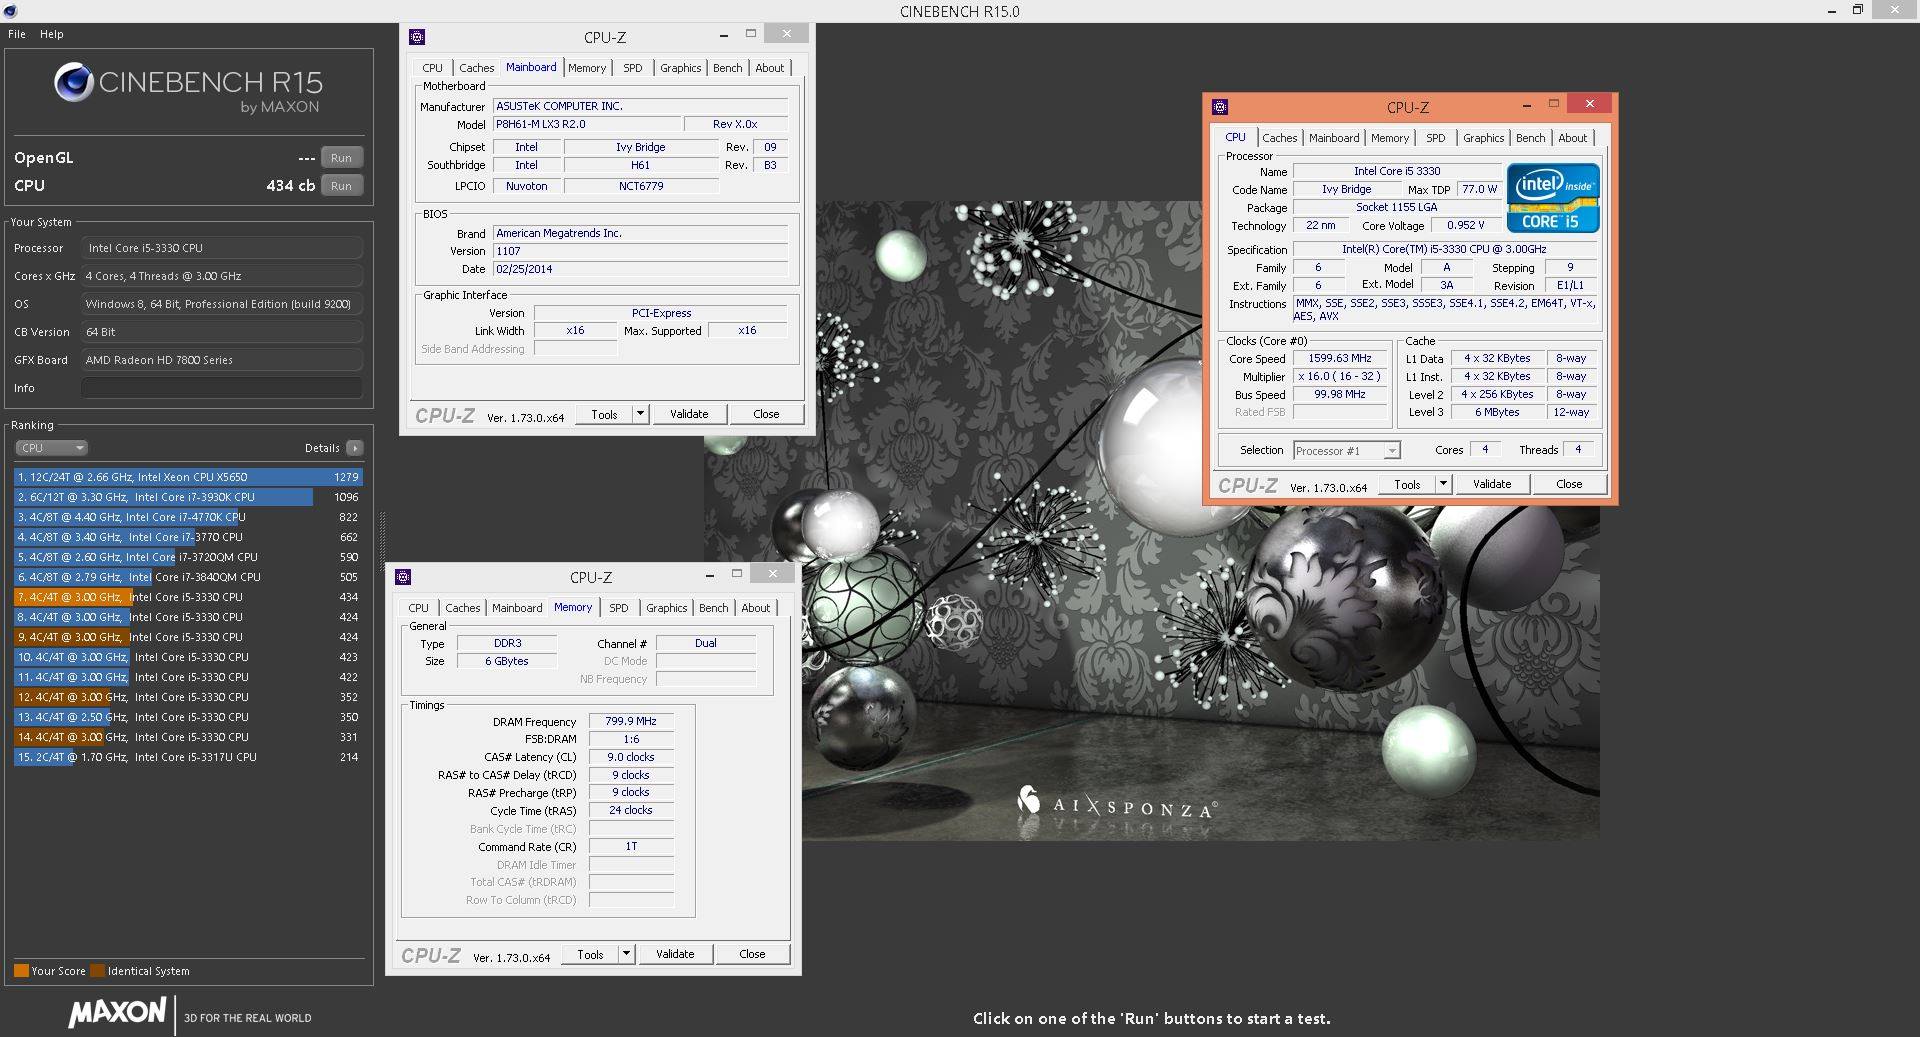Select ranking row Core i7-3840QM CPU
The image size is (1920, 1037).
pos(188,577)
